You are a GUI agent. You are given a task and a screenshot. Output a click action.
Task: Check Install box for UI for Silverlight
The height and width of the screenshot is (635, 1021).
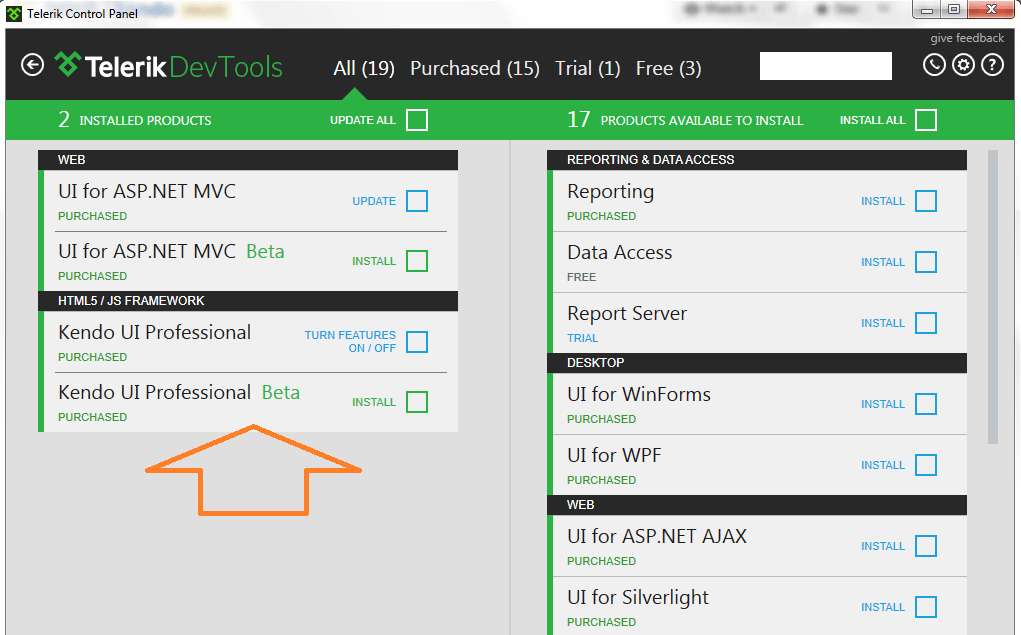(x=926, y=607)
